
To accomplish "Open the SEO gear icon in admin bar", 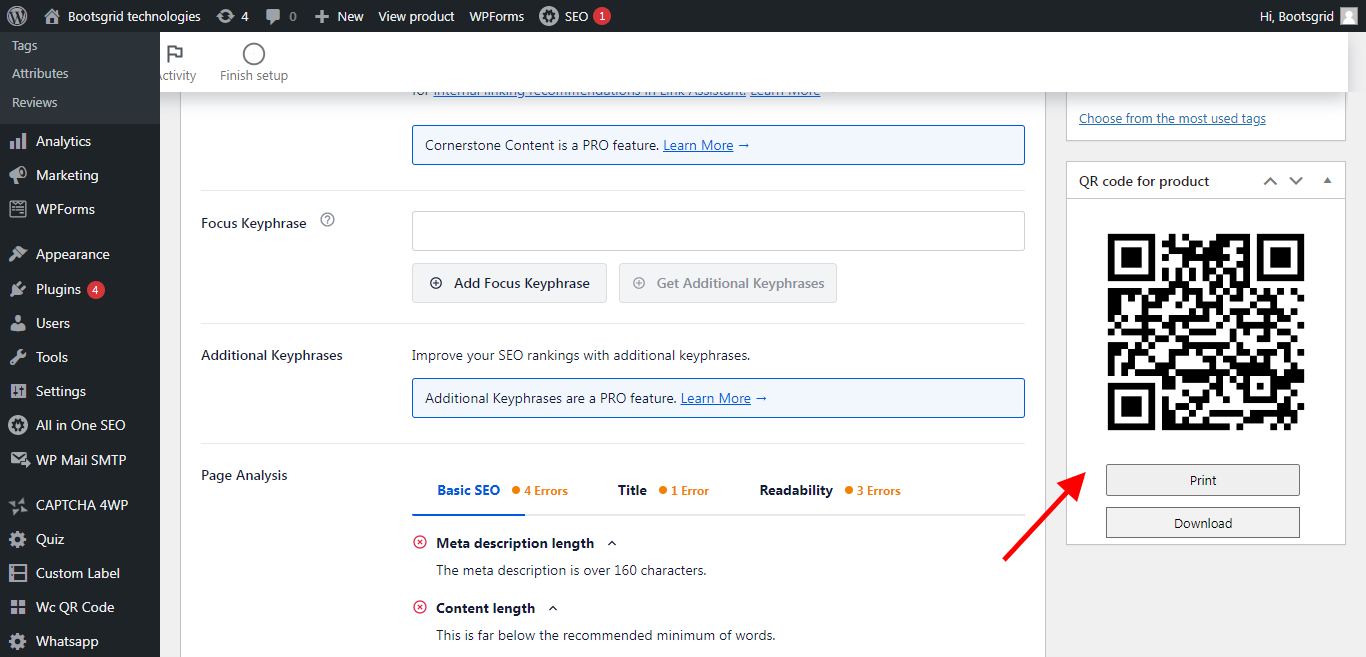I will click(x=549, y=16).
